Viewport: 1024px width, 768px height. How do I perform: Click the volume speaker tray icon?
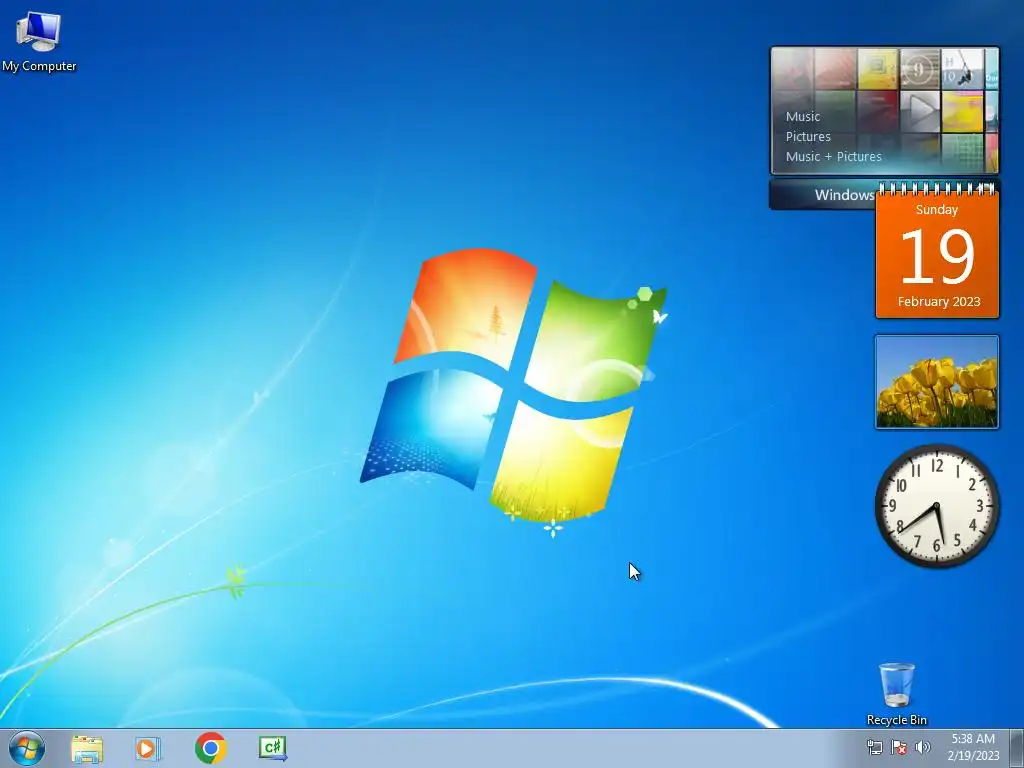click(923, 747)
